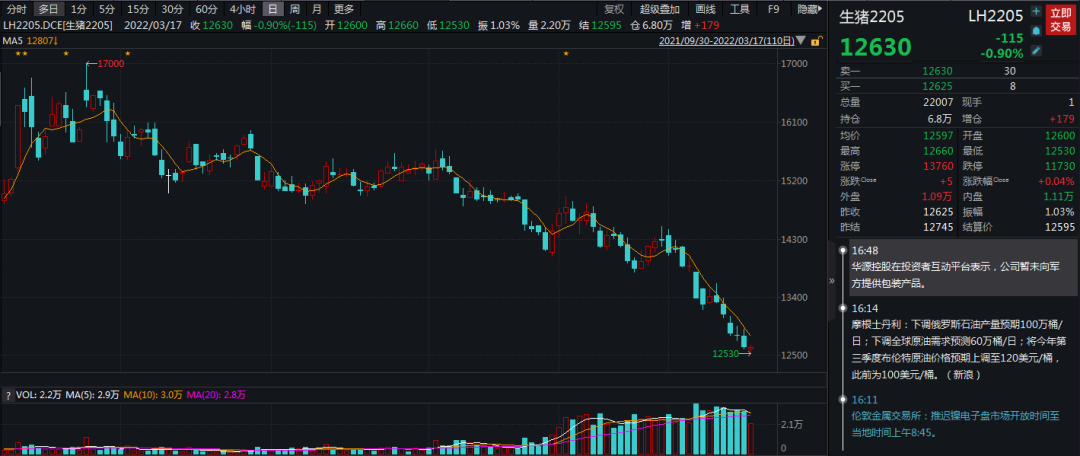Open 更多 more periods dropdown
Image resolution: width=1080 pixels, height=456 pixels.
coord(344,10)
